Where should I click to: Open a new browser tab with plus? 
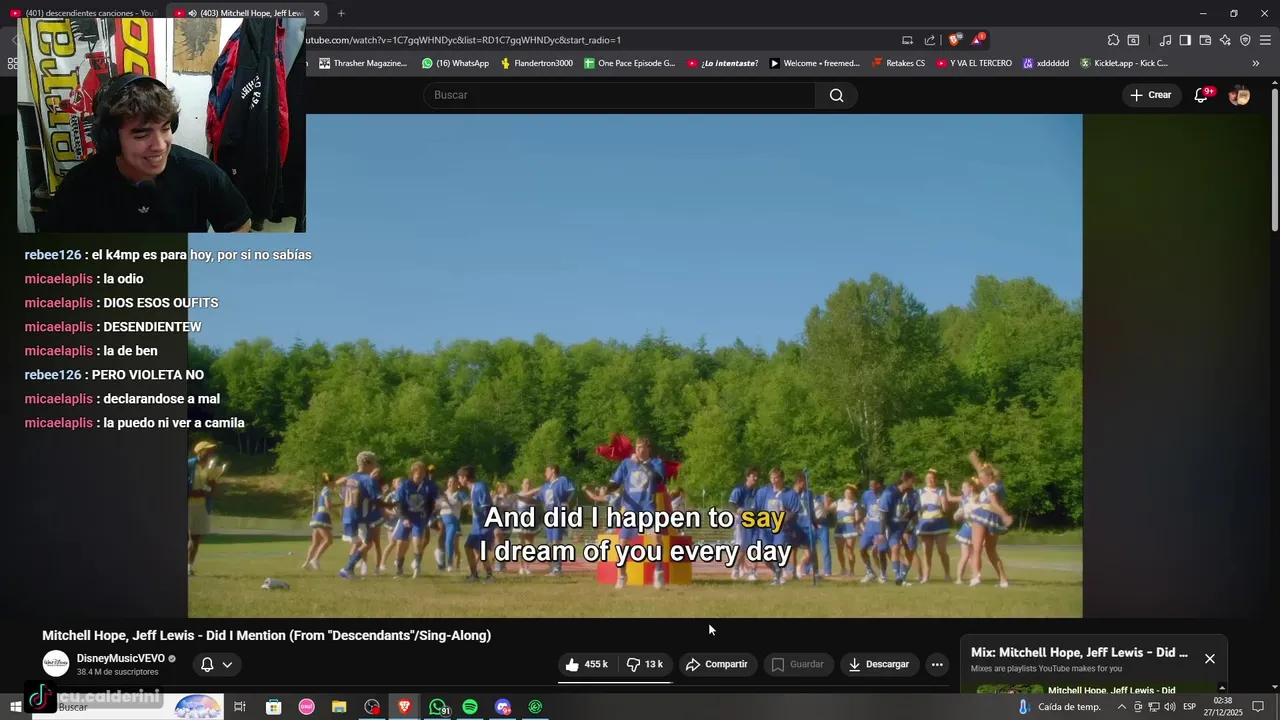[x=341, y=13]
